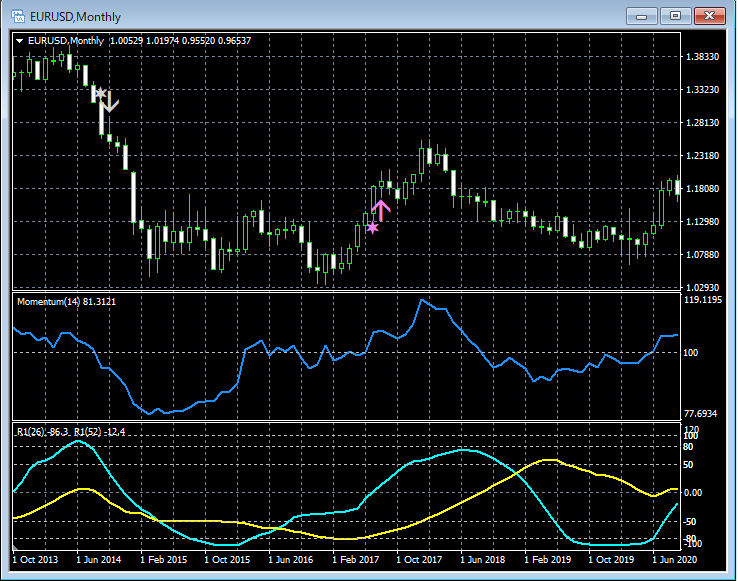738x581 pixels.
Task: Click the 1 Oct 2017 date label
Action: [420, 560]
